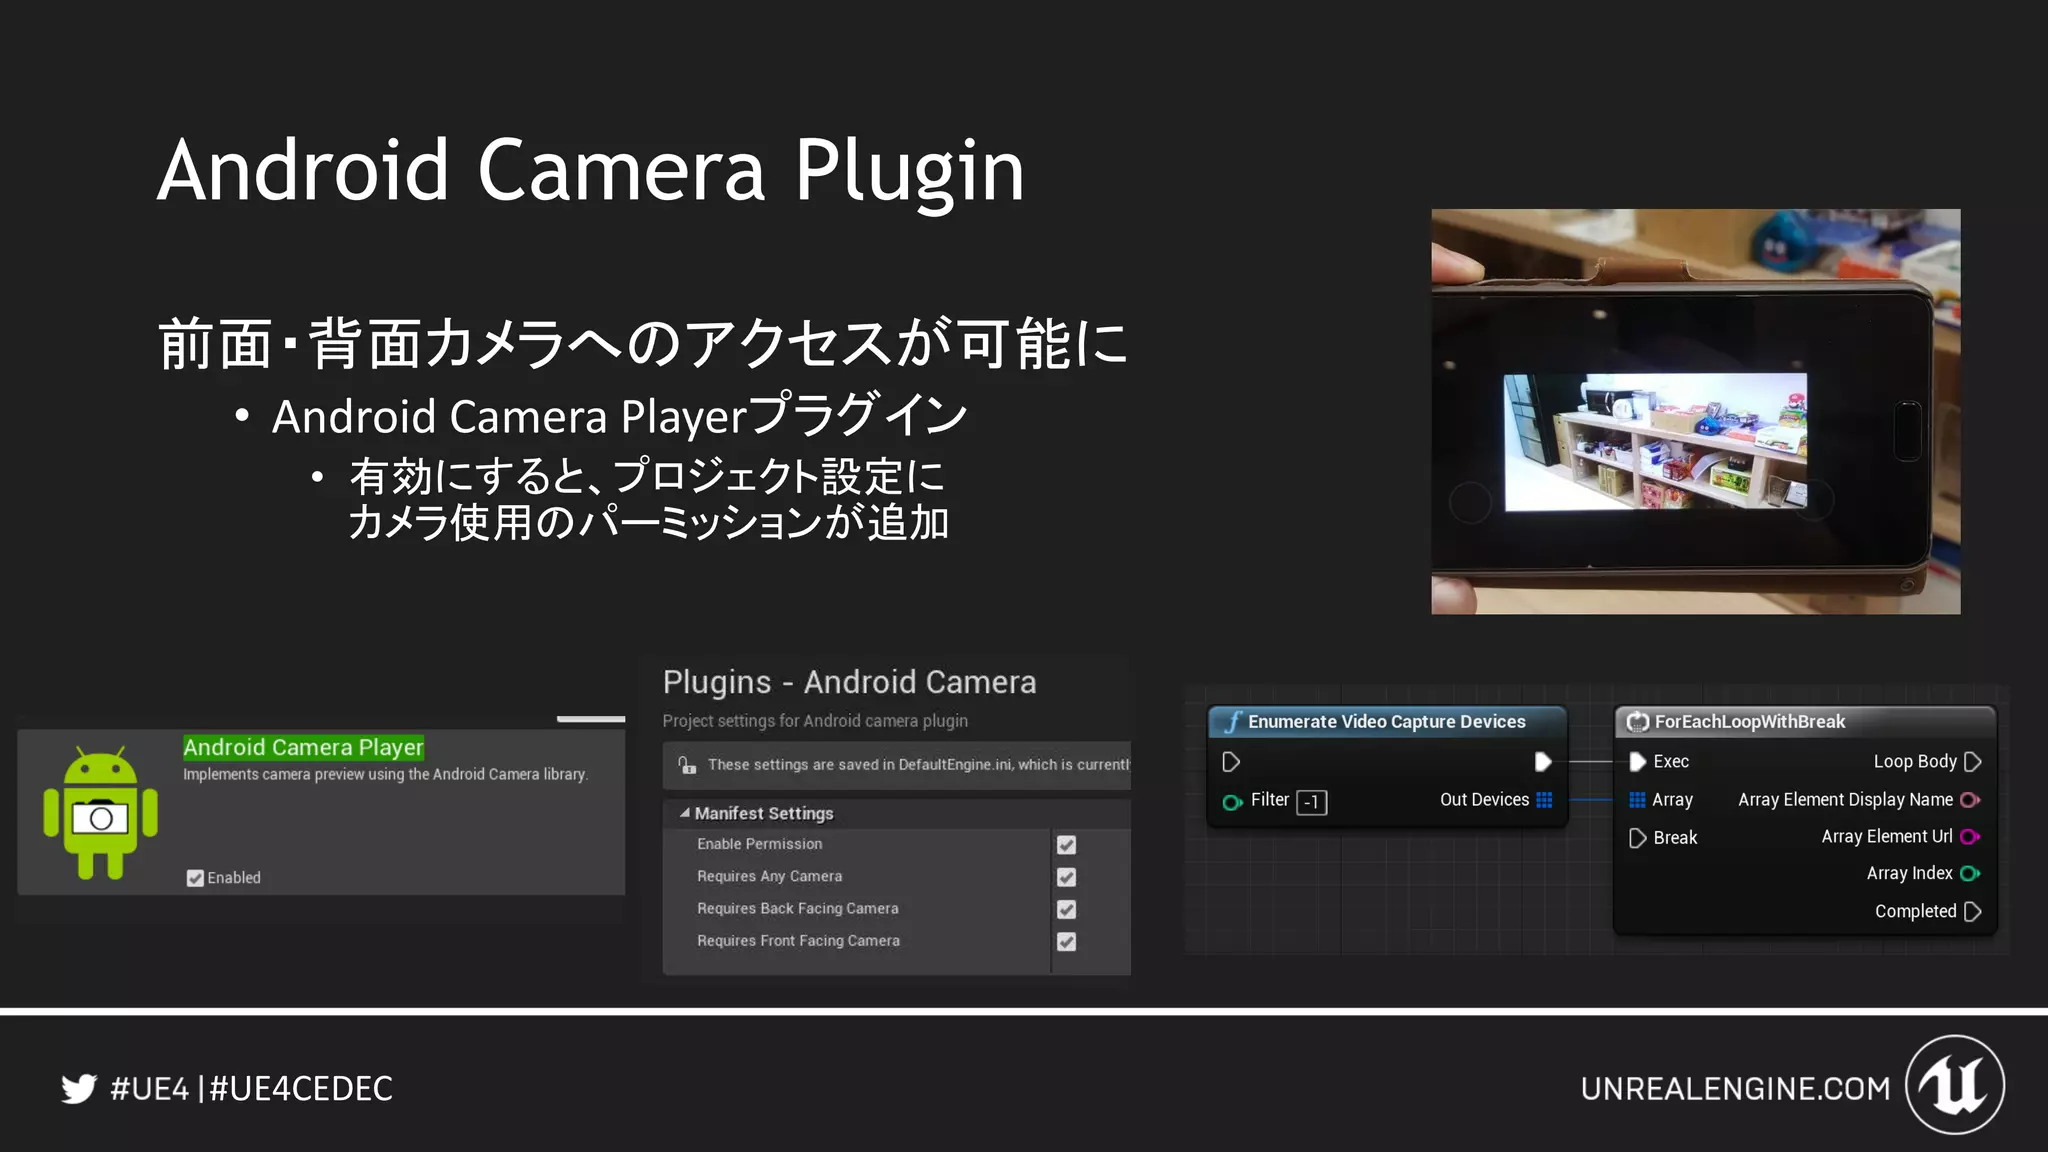Click the Array input pin on ForEachLoopWithBreak
Screen dimensions: 2048x1152
1637,799
